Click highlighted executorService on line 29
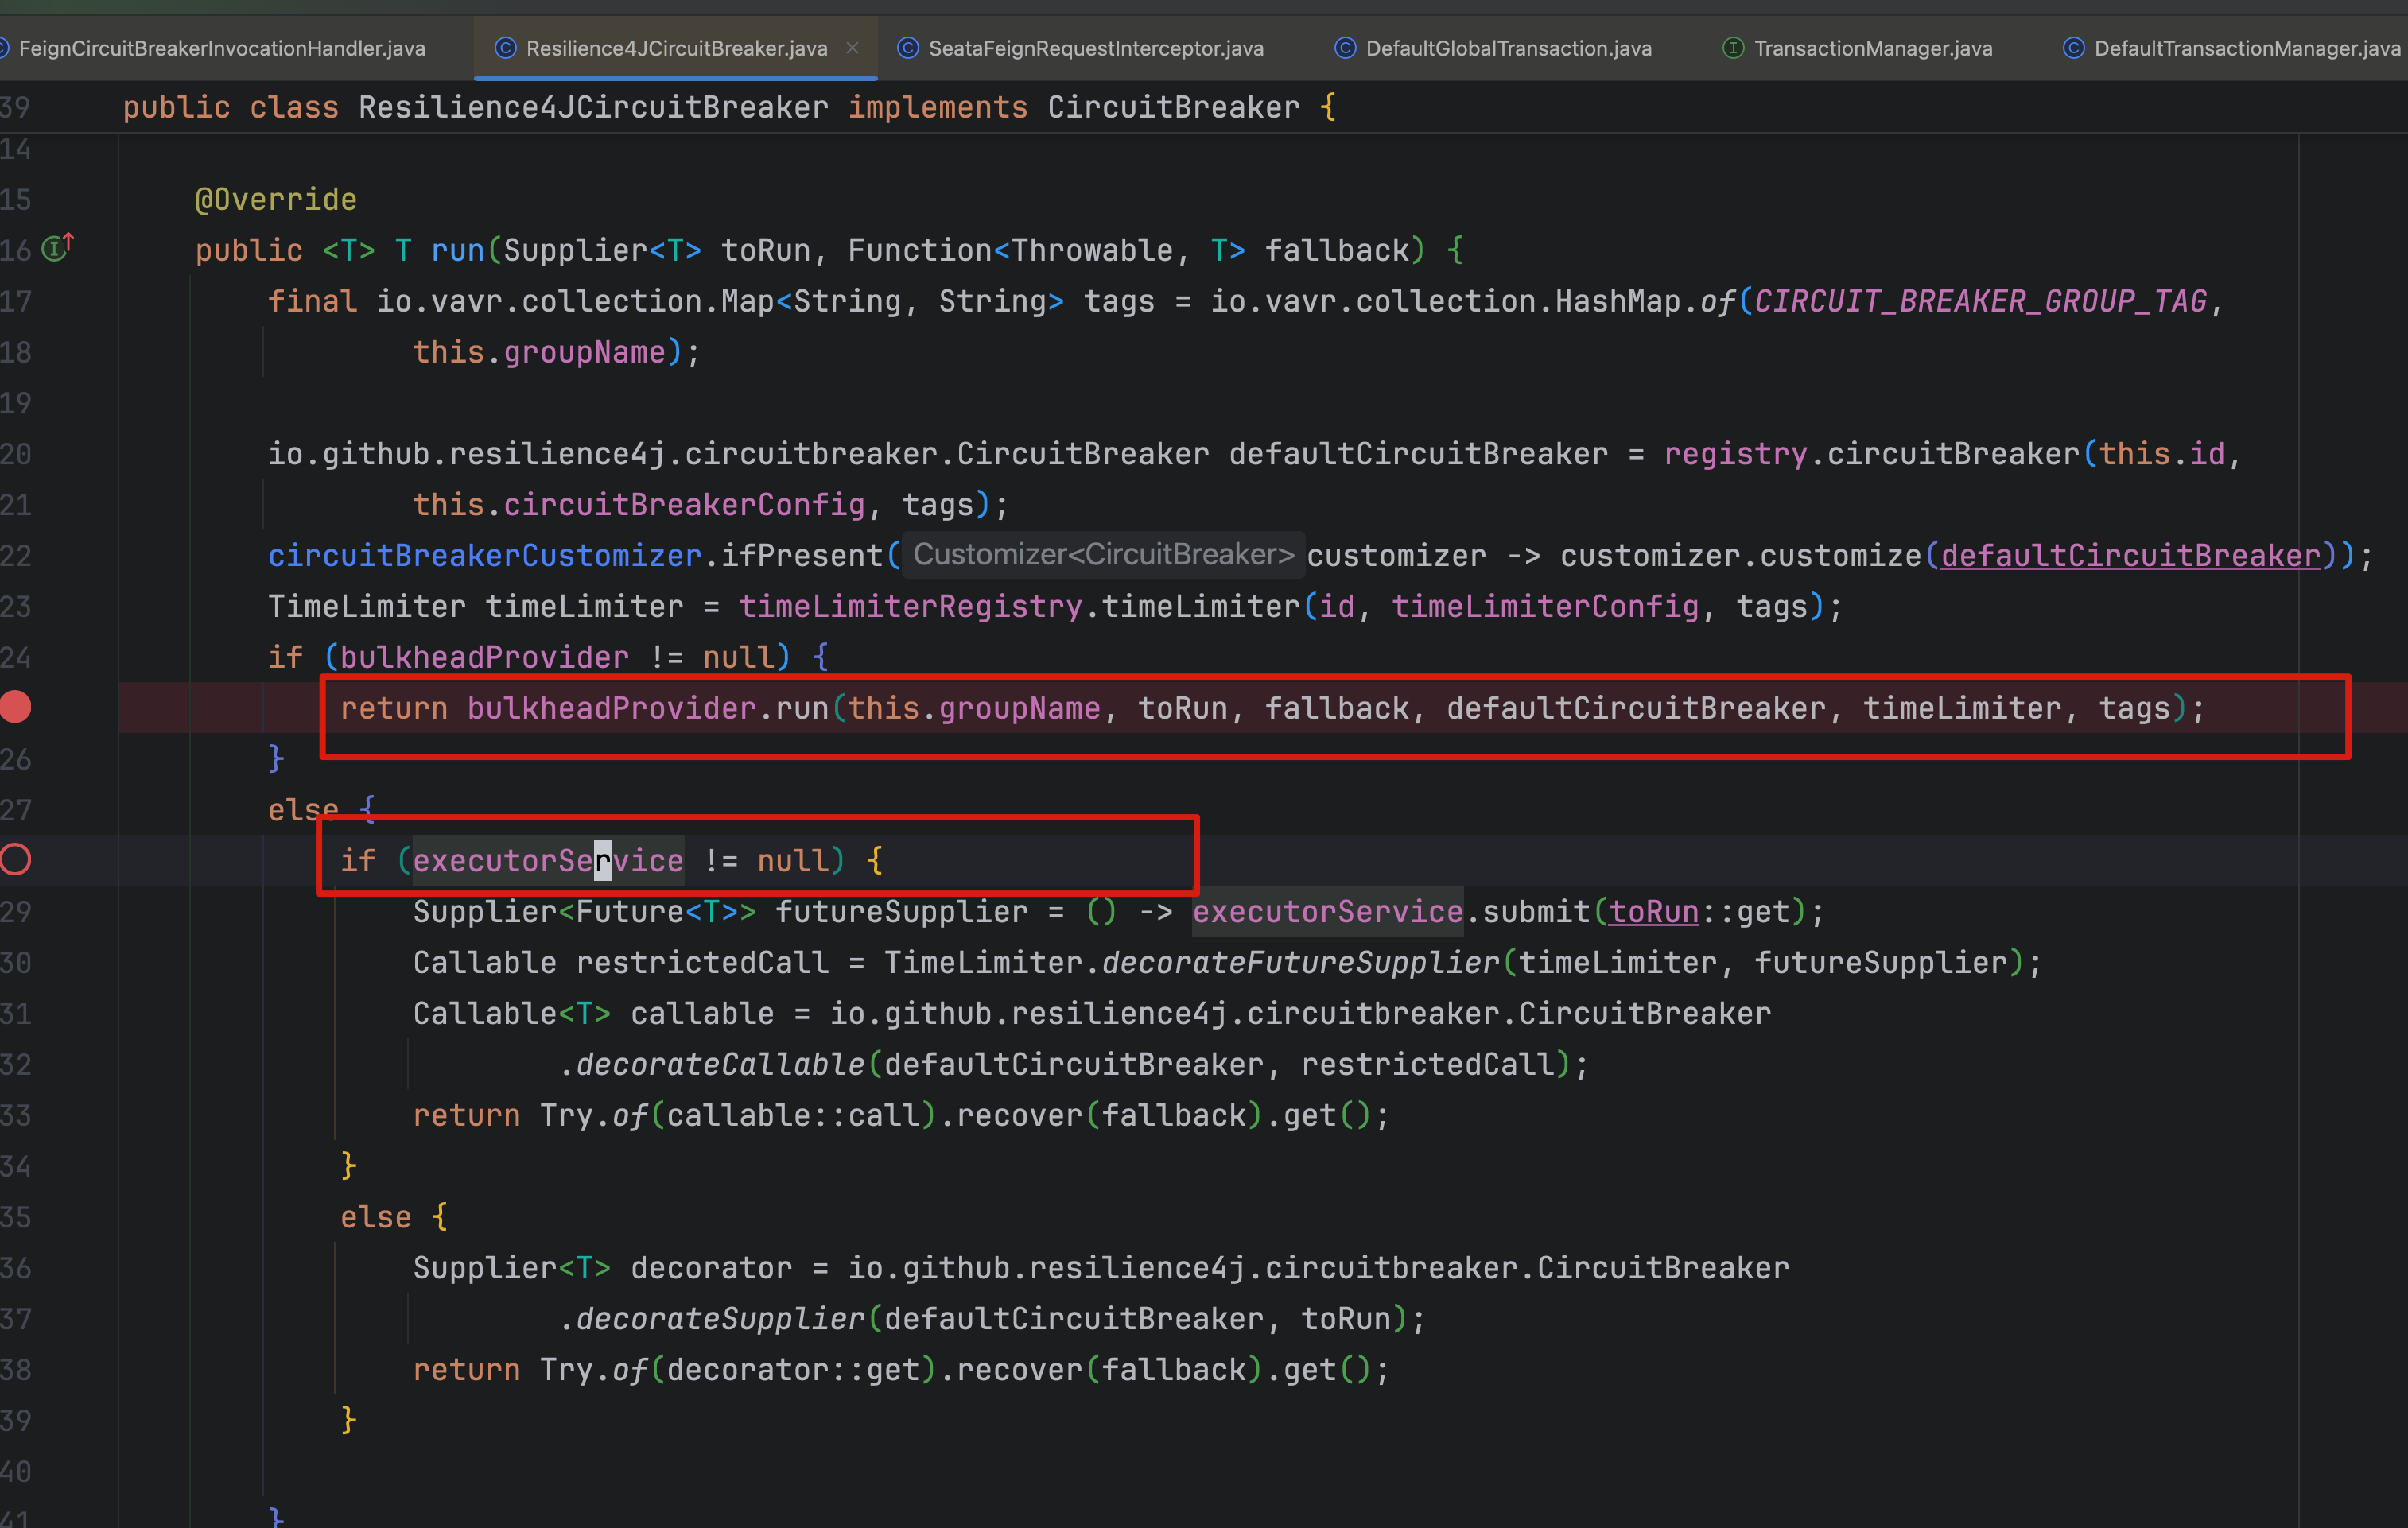The image size is (2408, 1528). point(1327,912)
